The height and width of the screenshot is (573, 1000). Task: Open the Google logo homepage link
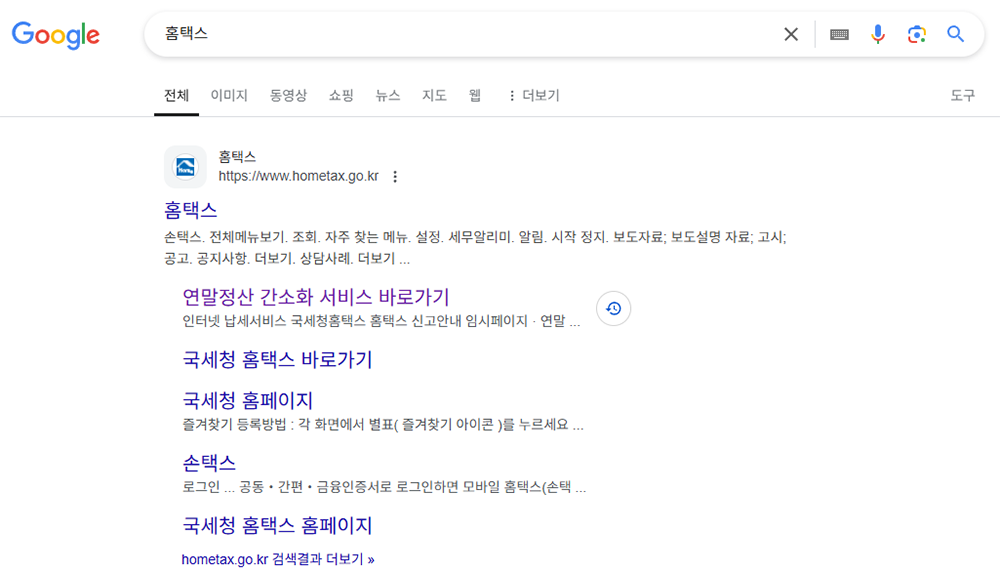(x=55, y=34)
